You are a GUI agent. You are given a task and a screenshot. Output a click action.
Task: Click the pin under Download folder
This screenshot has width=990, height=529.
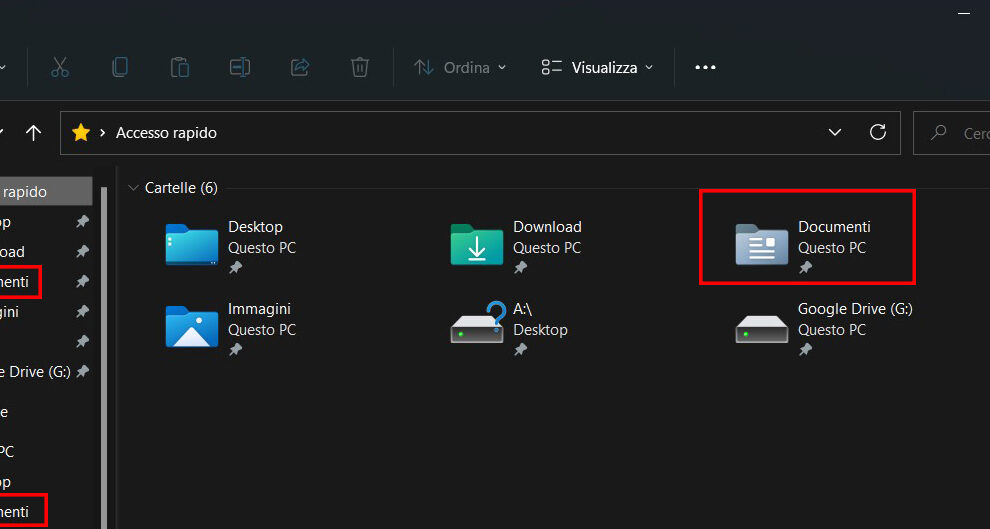[520, 268]
